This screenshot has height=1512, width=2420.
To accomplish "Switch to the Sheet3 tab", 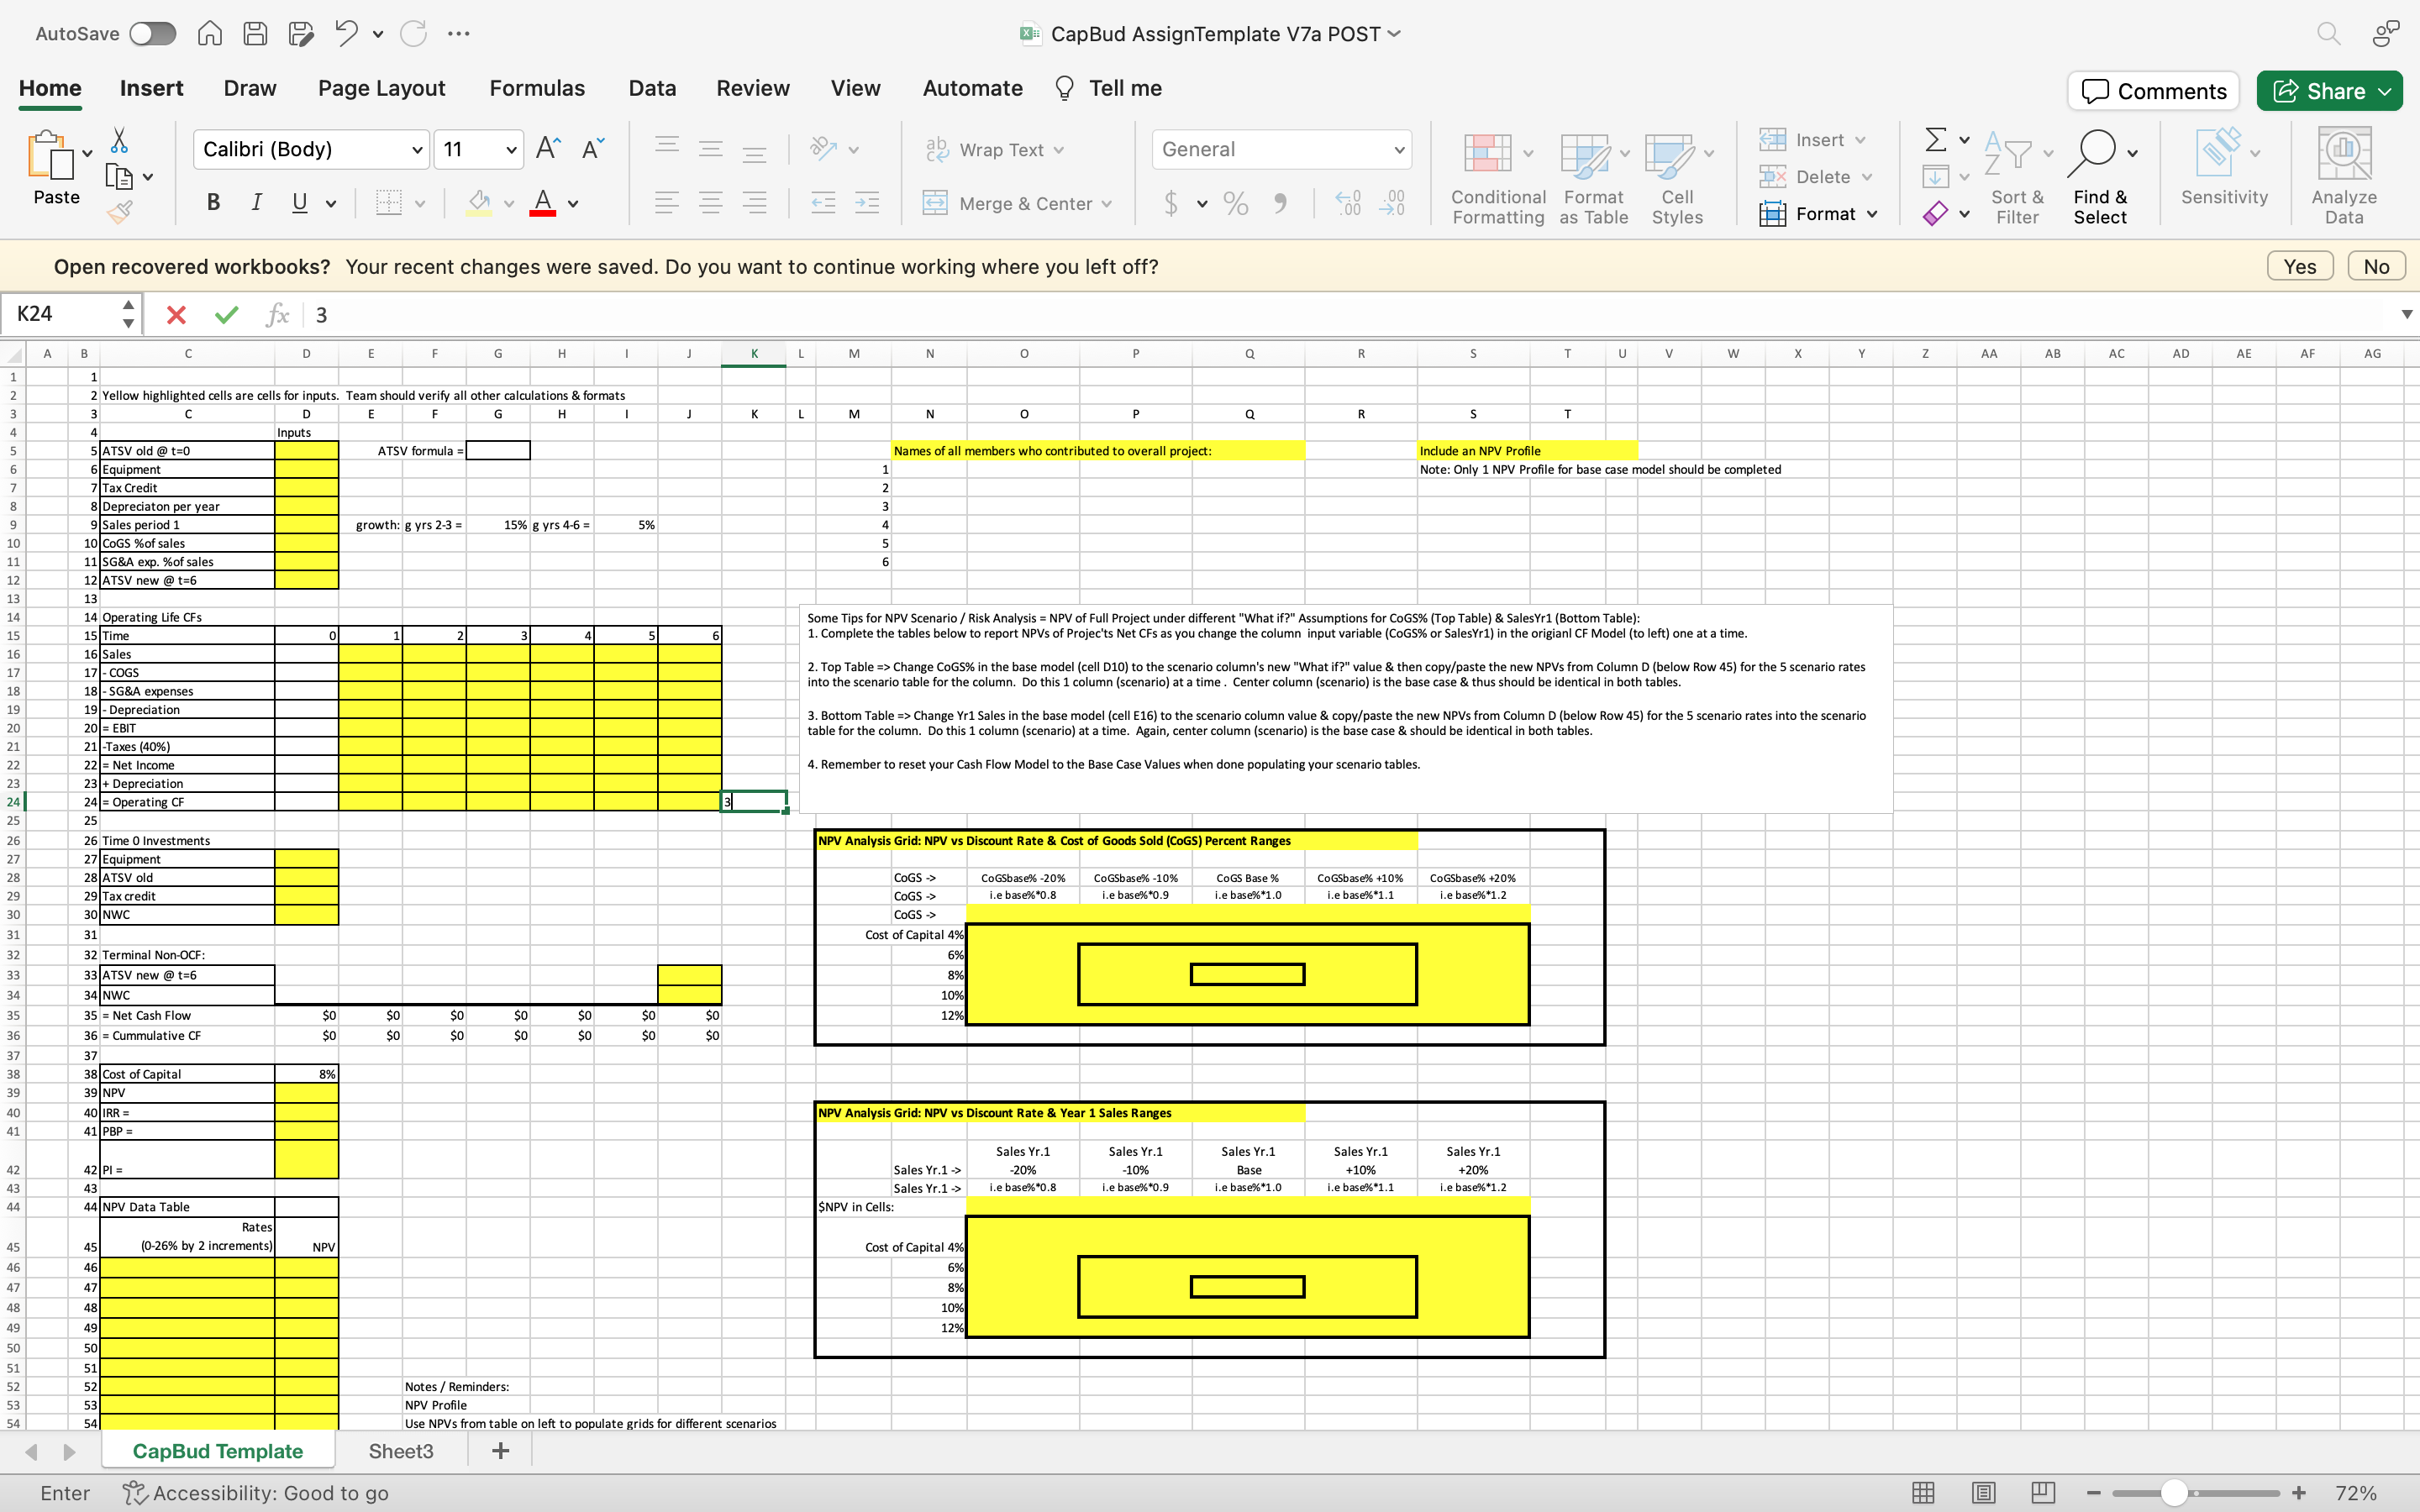I will 401,1451.
